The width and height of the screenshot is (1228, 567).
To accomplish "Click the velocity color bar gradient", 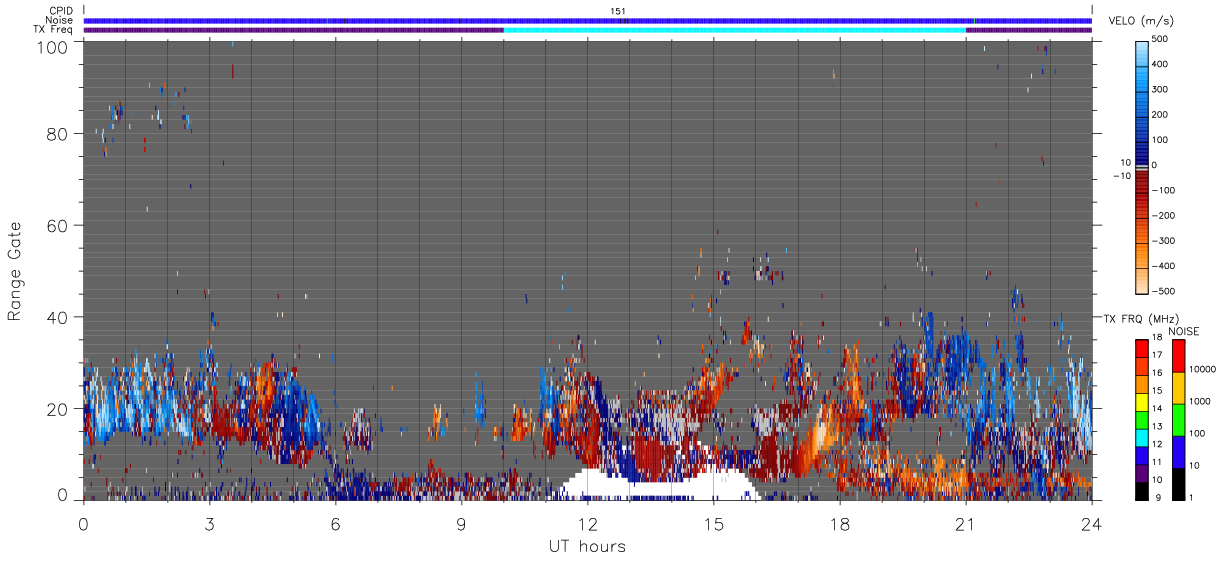I will [1143, 166].
